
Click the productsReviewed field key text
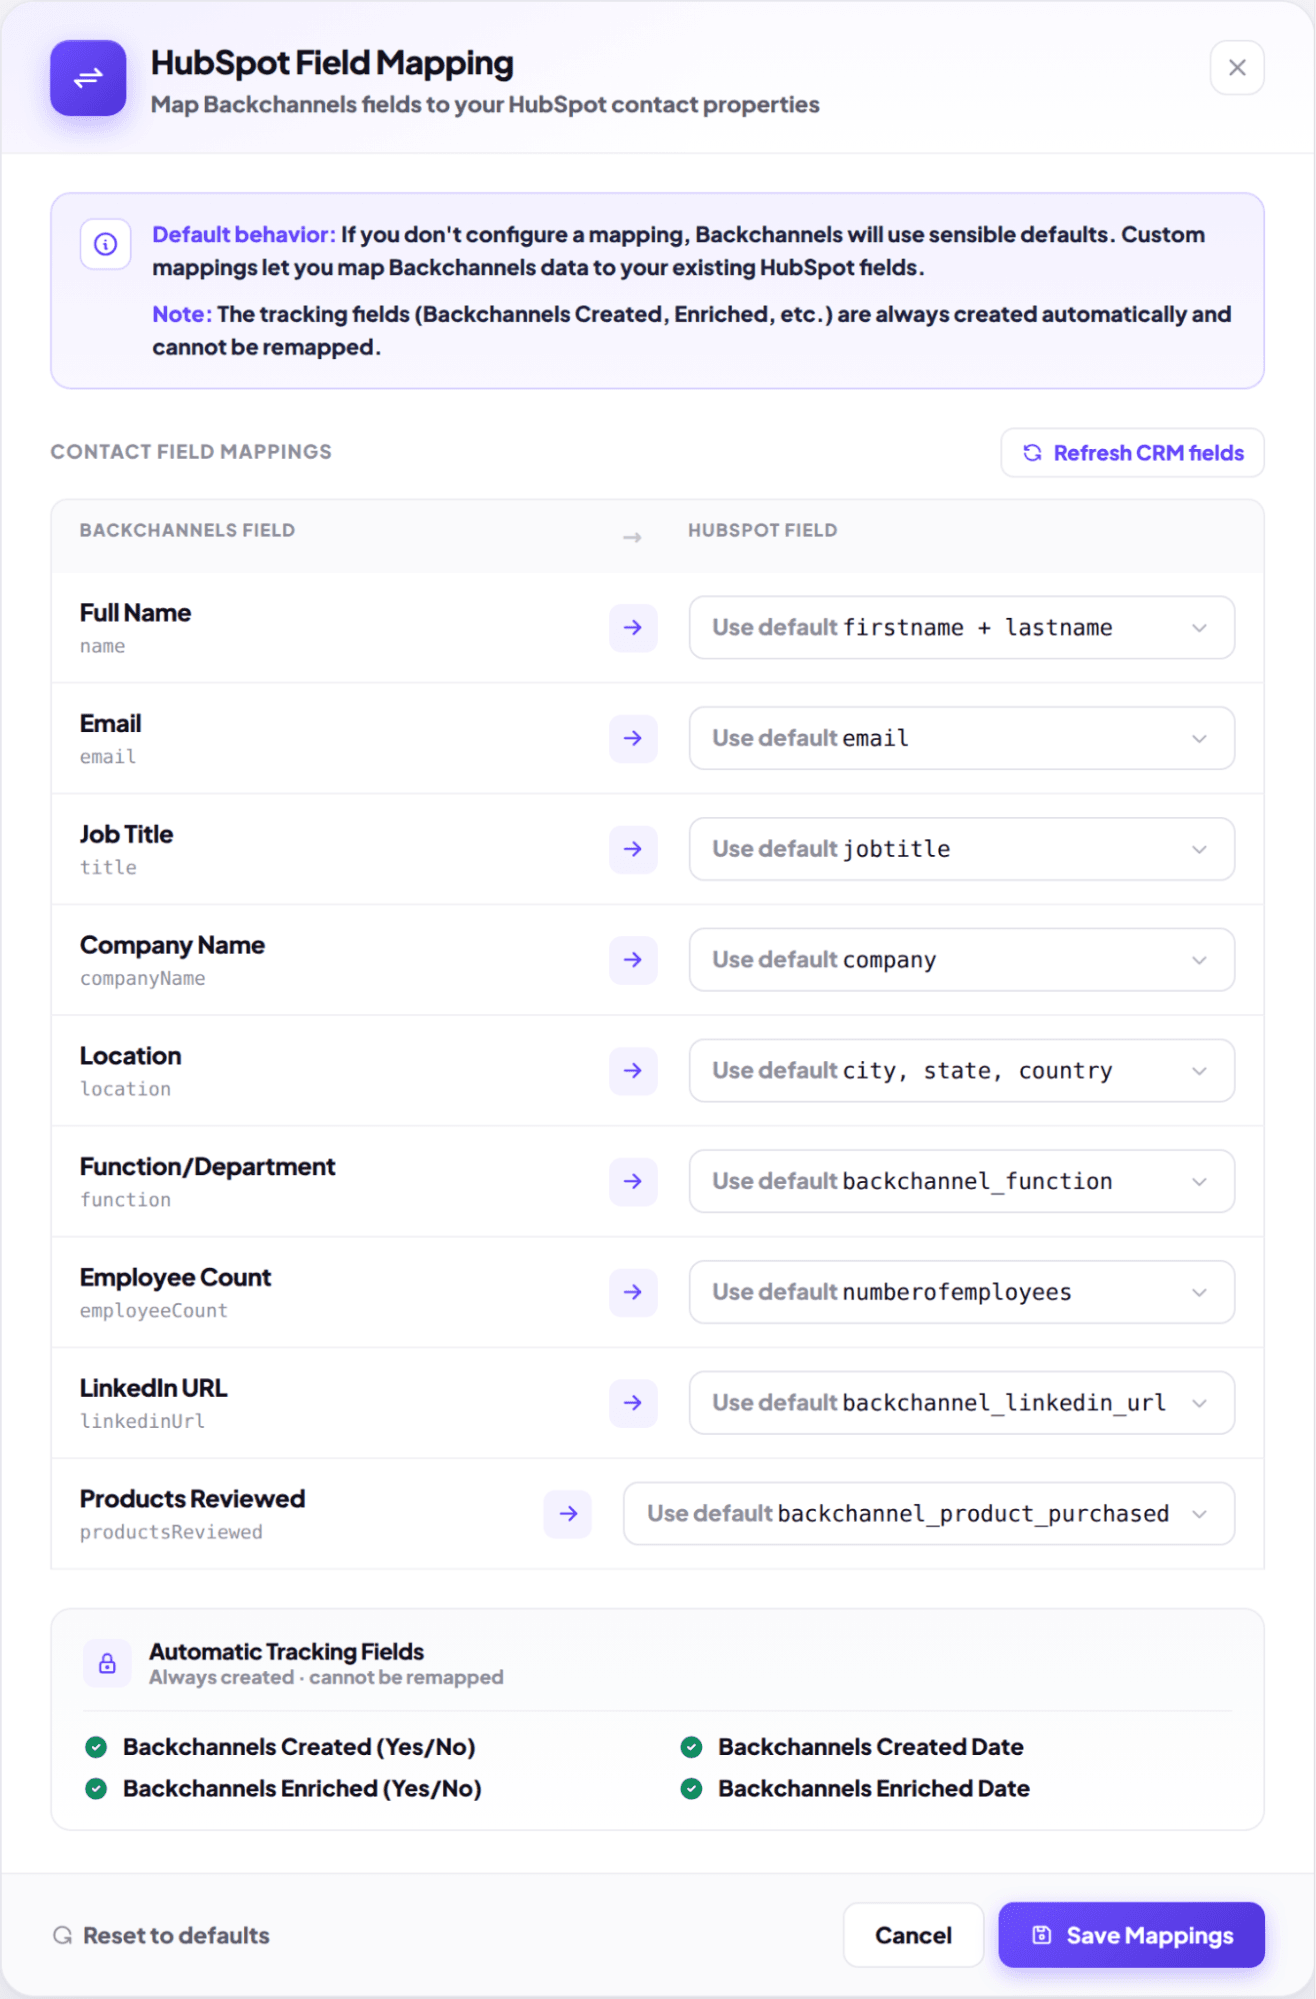point(171,1533)
